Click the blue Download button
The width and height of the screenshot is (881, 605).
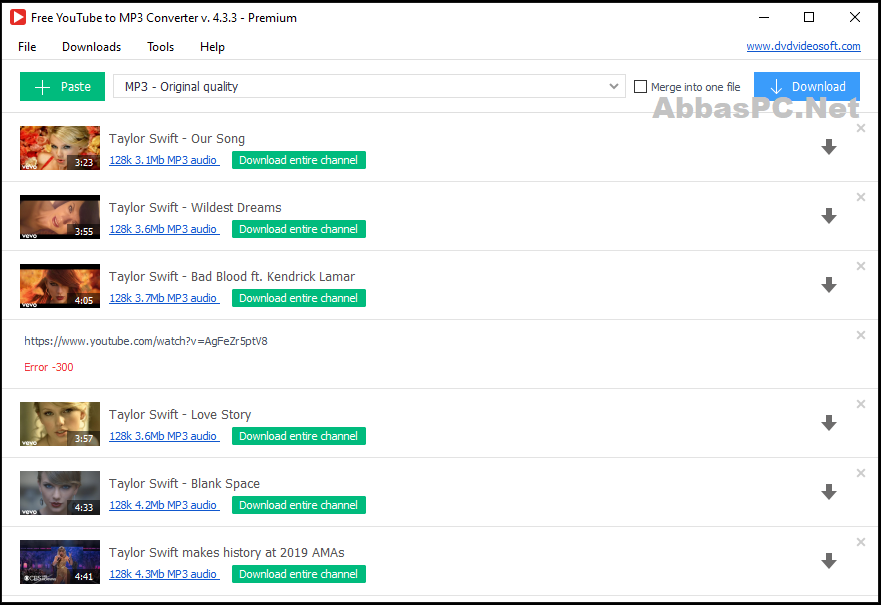click(x=807, y=87)
